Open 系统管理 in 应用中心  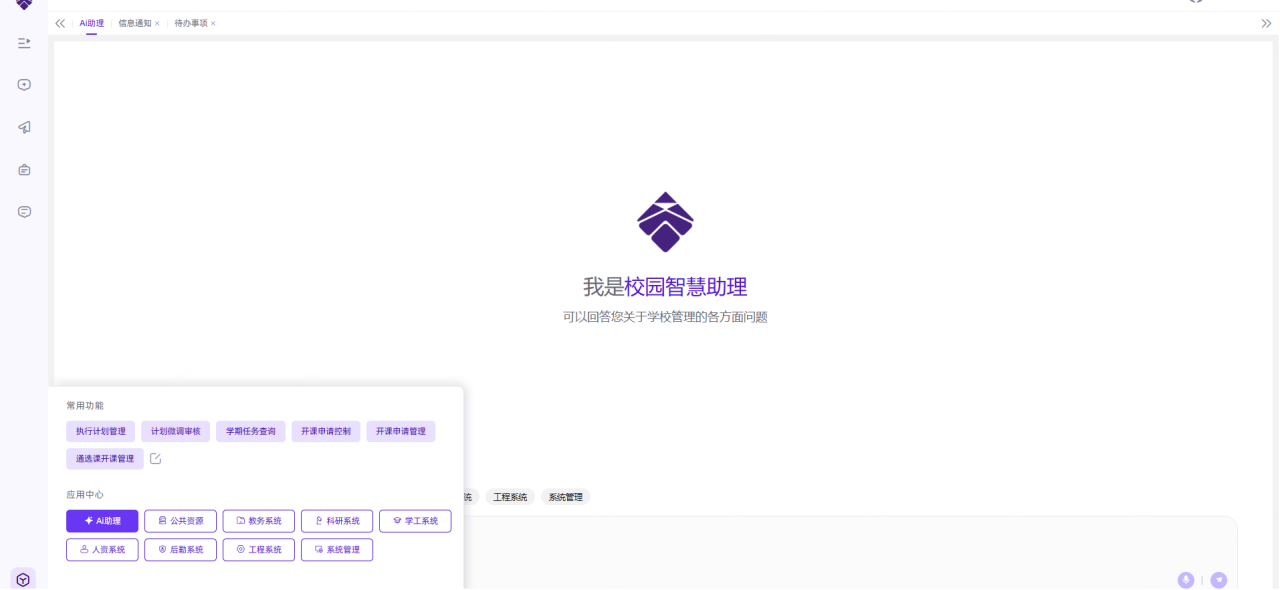click(337, 550)
